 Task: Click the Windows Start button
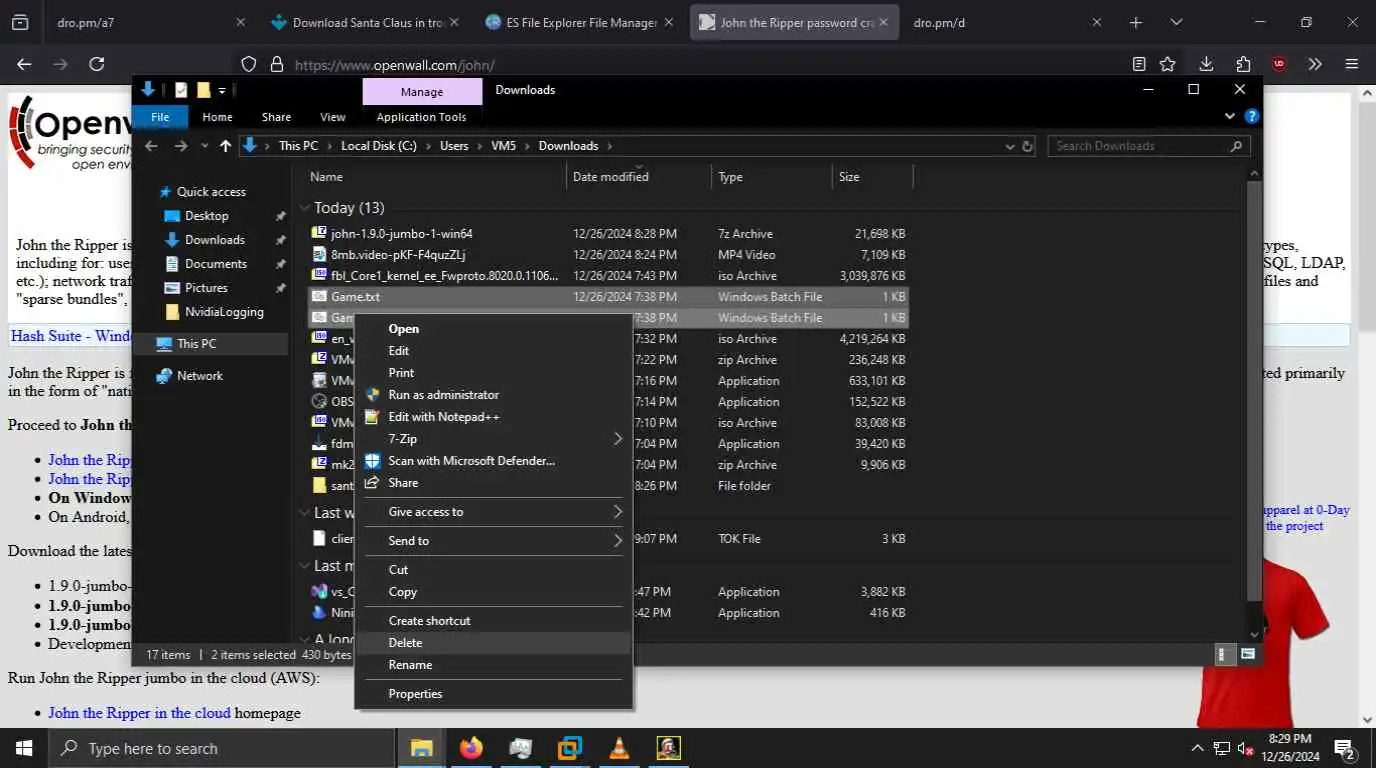(23, 748)
